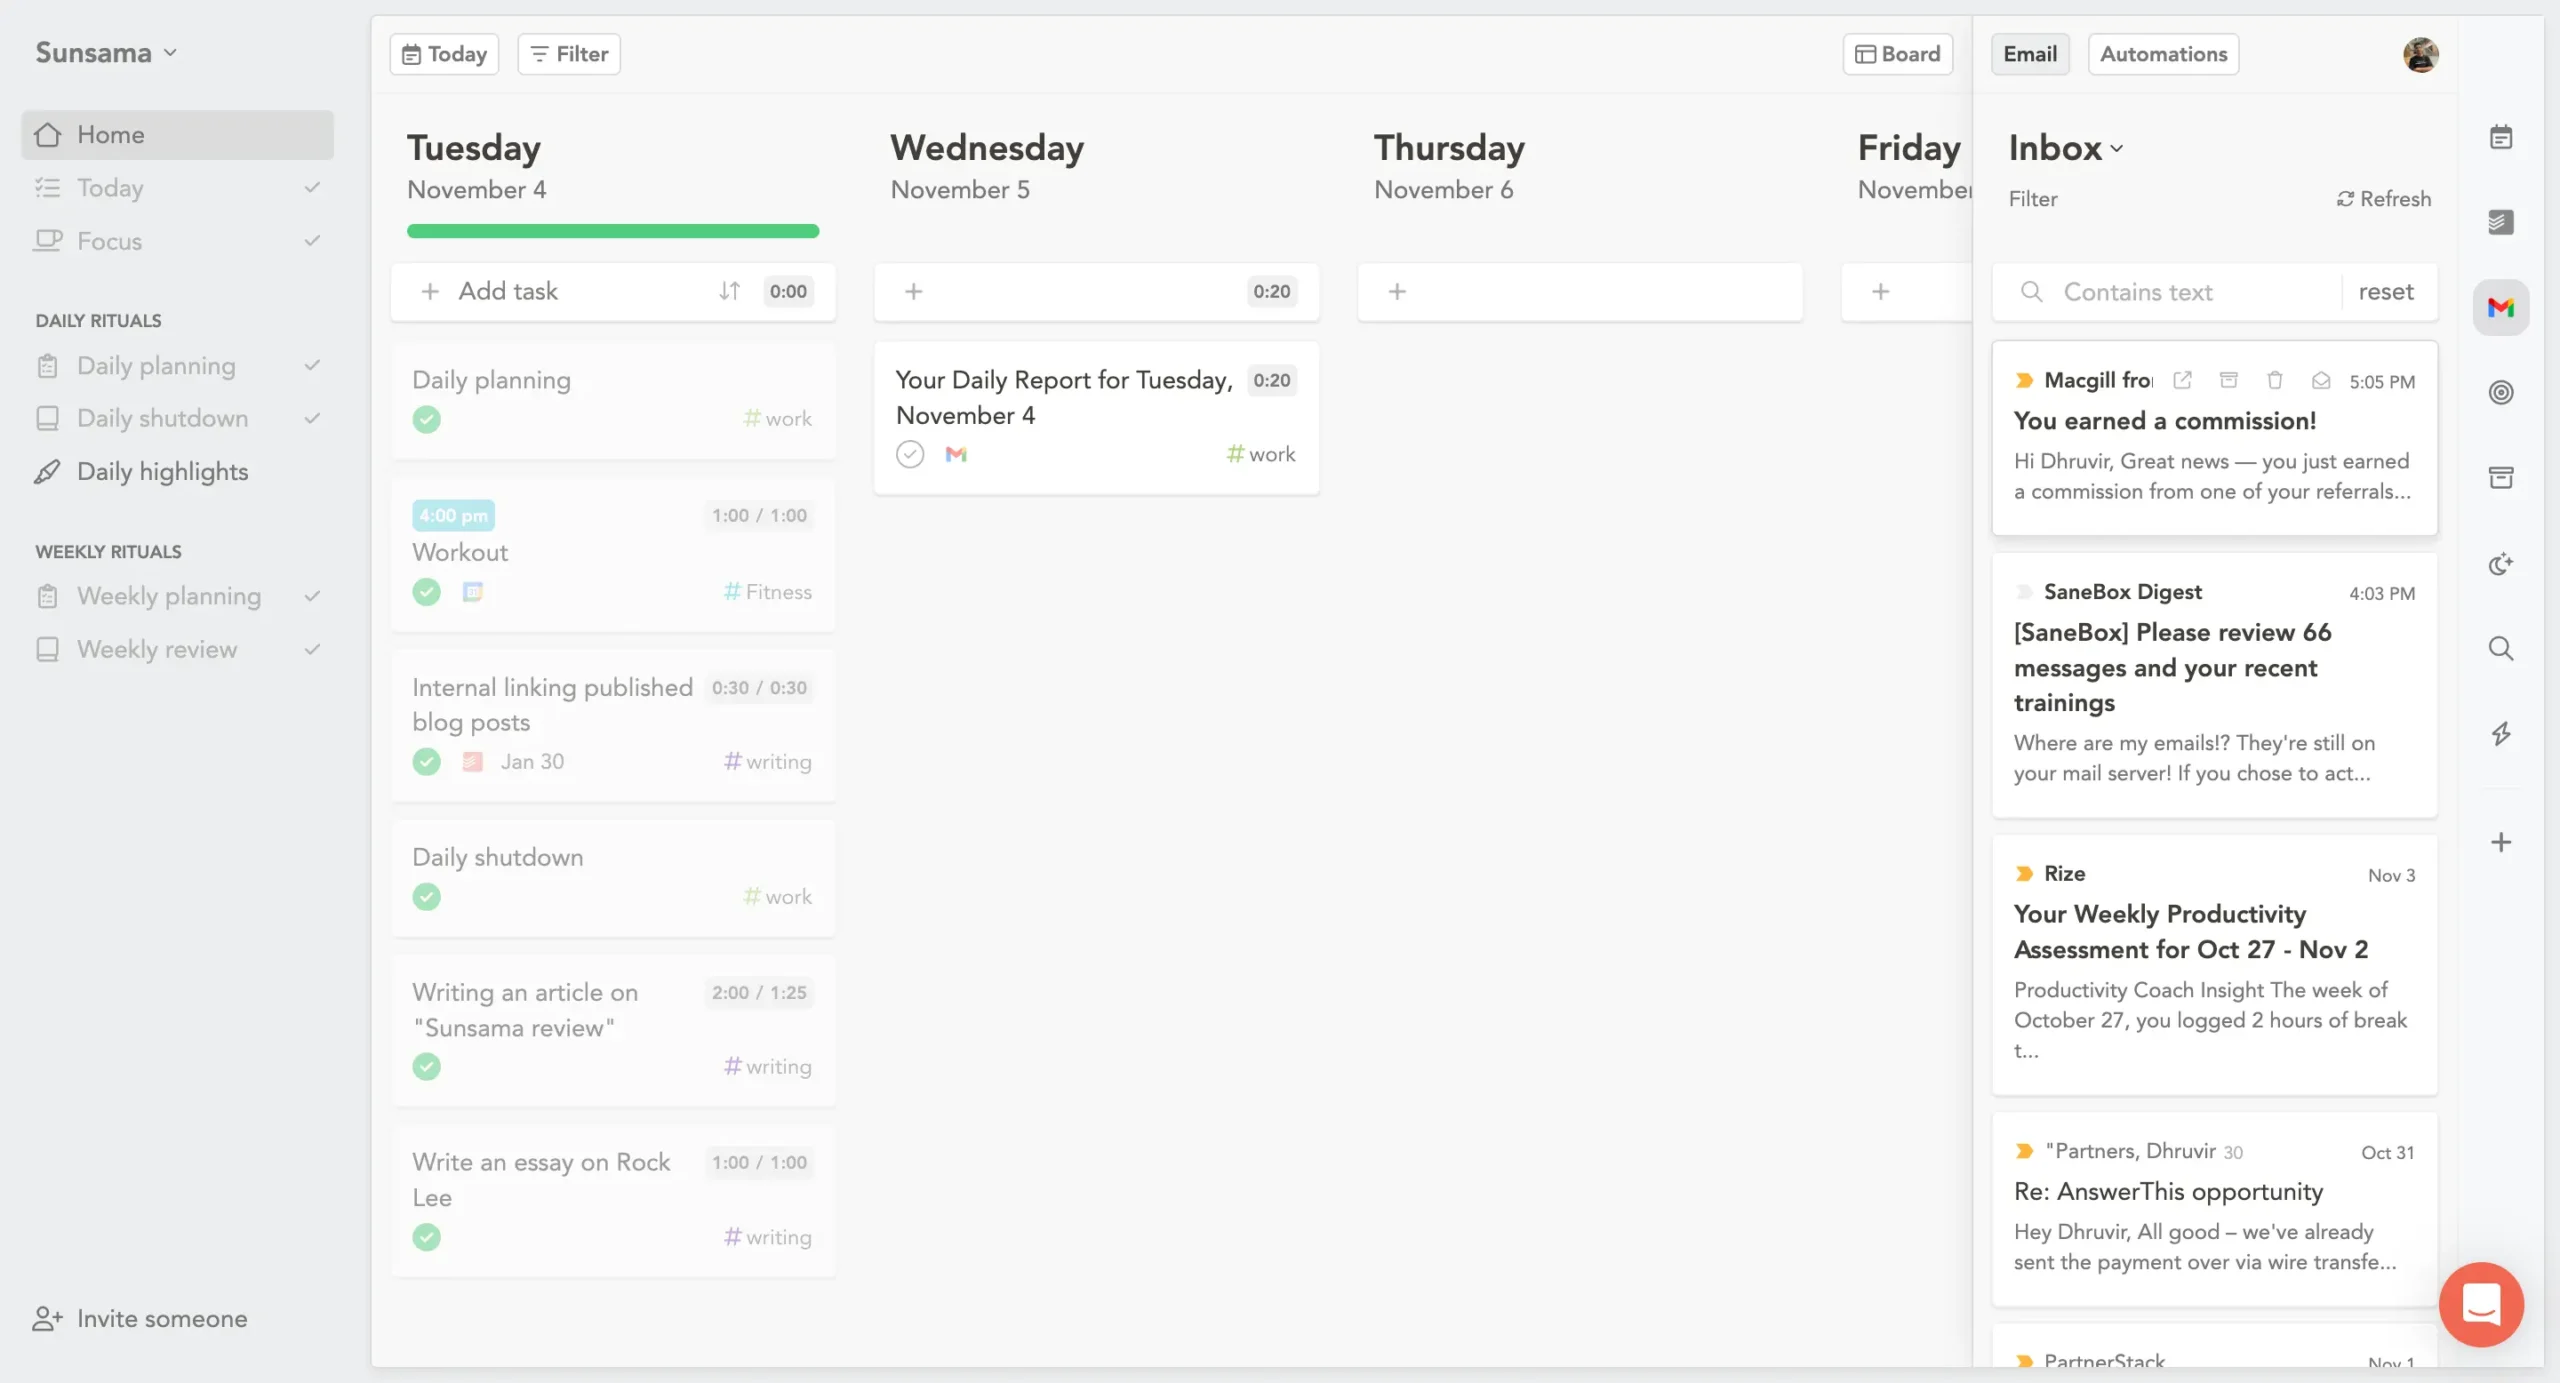This screenshot has width=2560, height=1383.
Task: Click the Refresh button in the Inbox panel
Action: (2383, 198)
